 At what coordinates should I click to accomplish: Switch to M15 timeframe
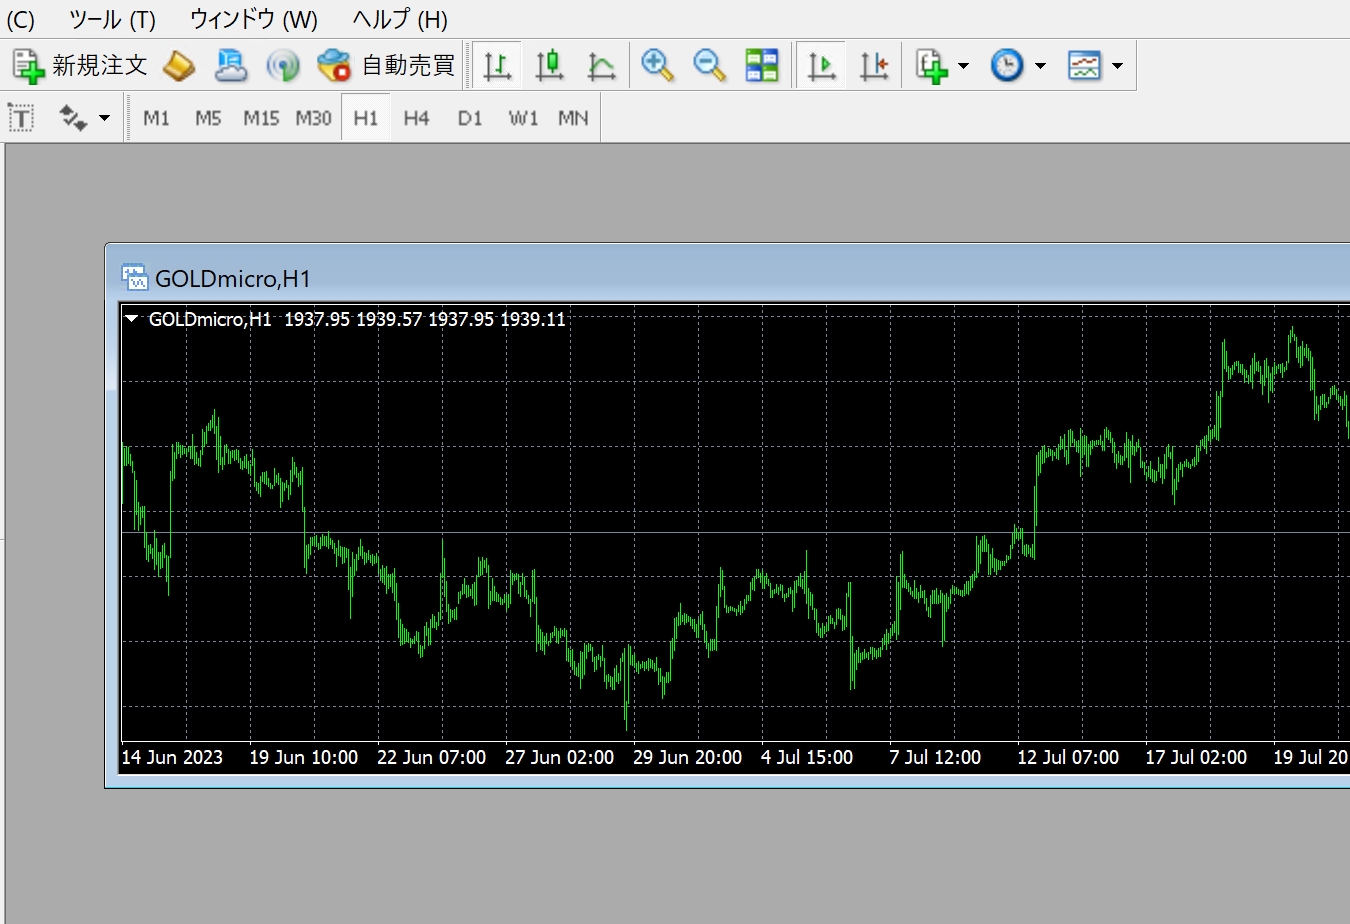pos(261,118)
